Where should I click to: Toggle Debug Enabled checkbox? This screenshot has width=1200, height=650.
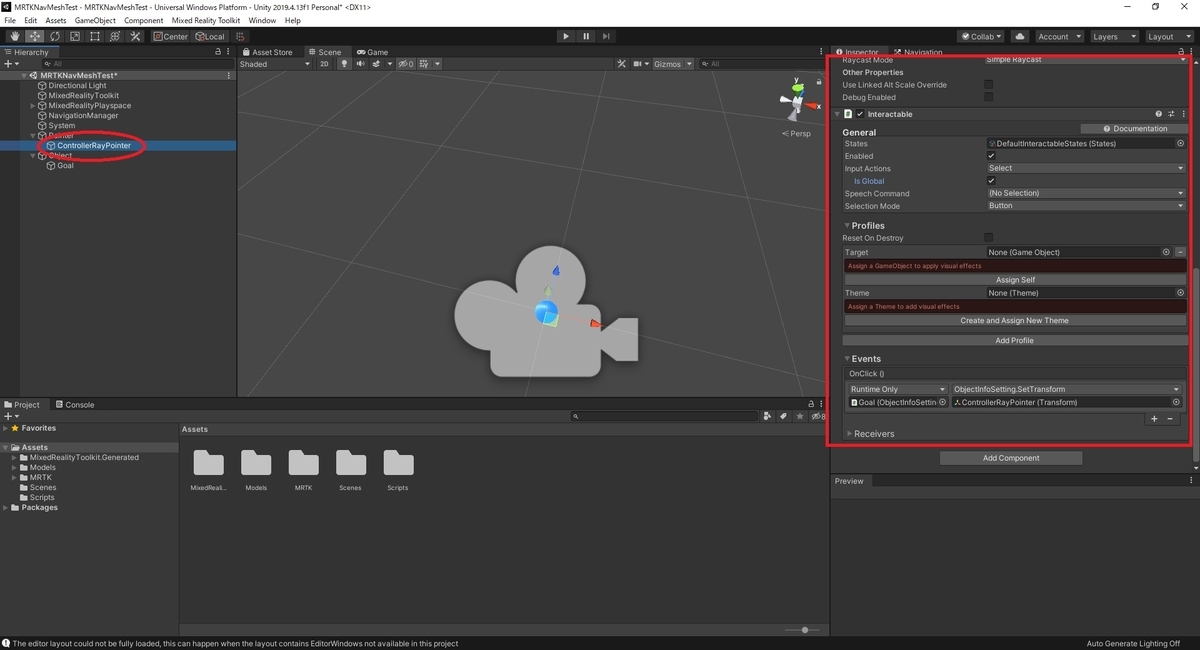click(989, 97)
